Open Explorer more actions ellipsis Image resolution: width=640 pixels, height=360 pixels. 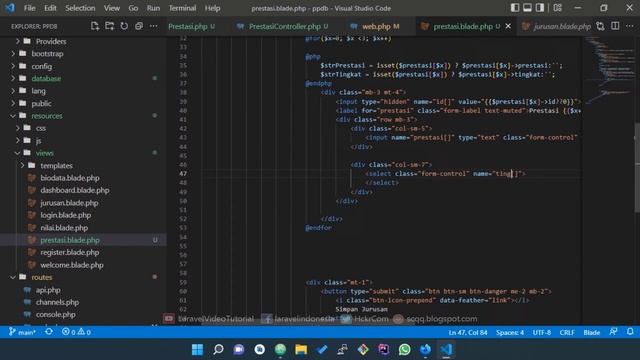(x=153, y=26)
